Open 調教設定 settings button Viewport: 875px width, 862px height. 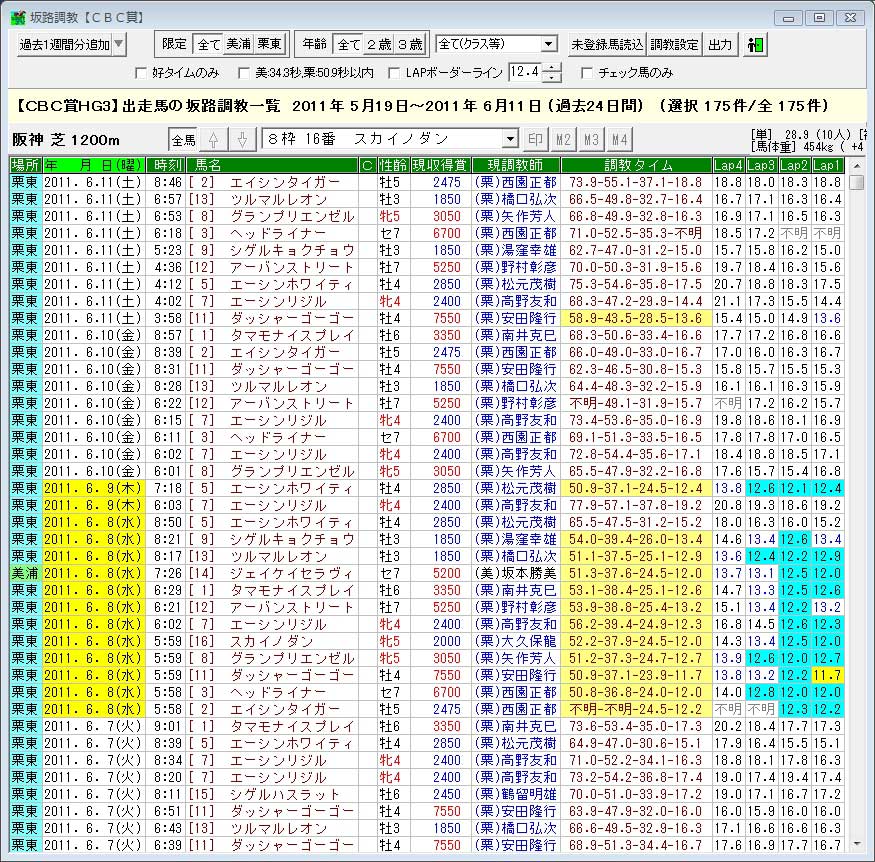674,44
